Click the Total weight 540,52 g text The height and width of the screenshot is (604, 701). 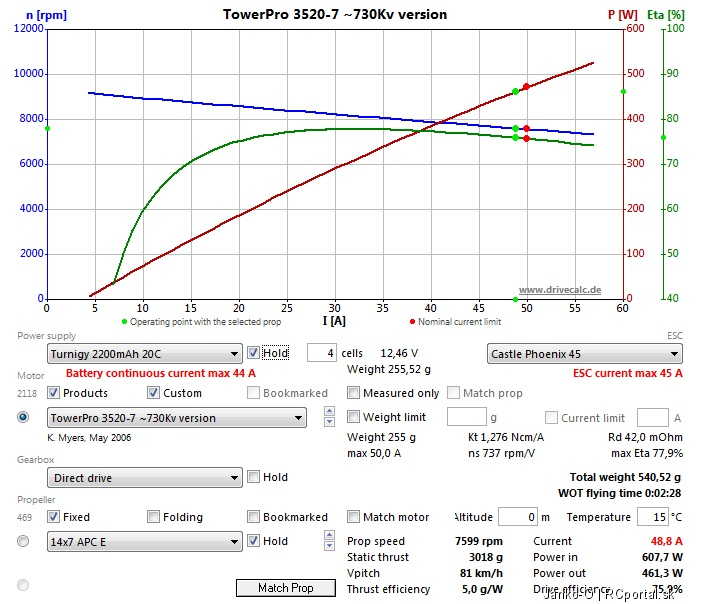625,477
